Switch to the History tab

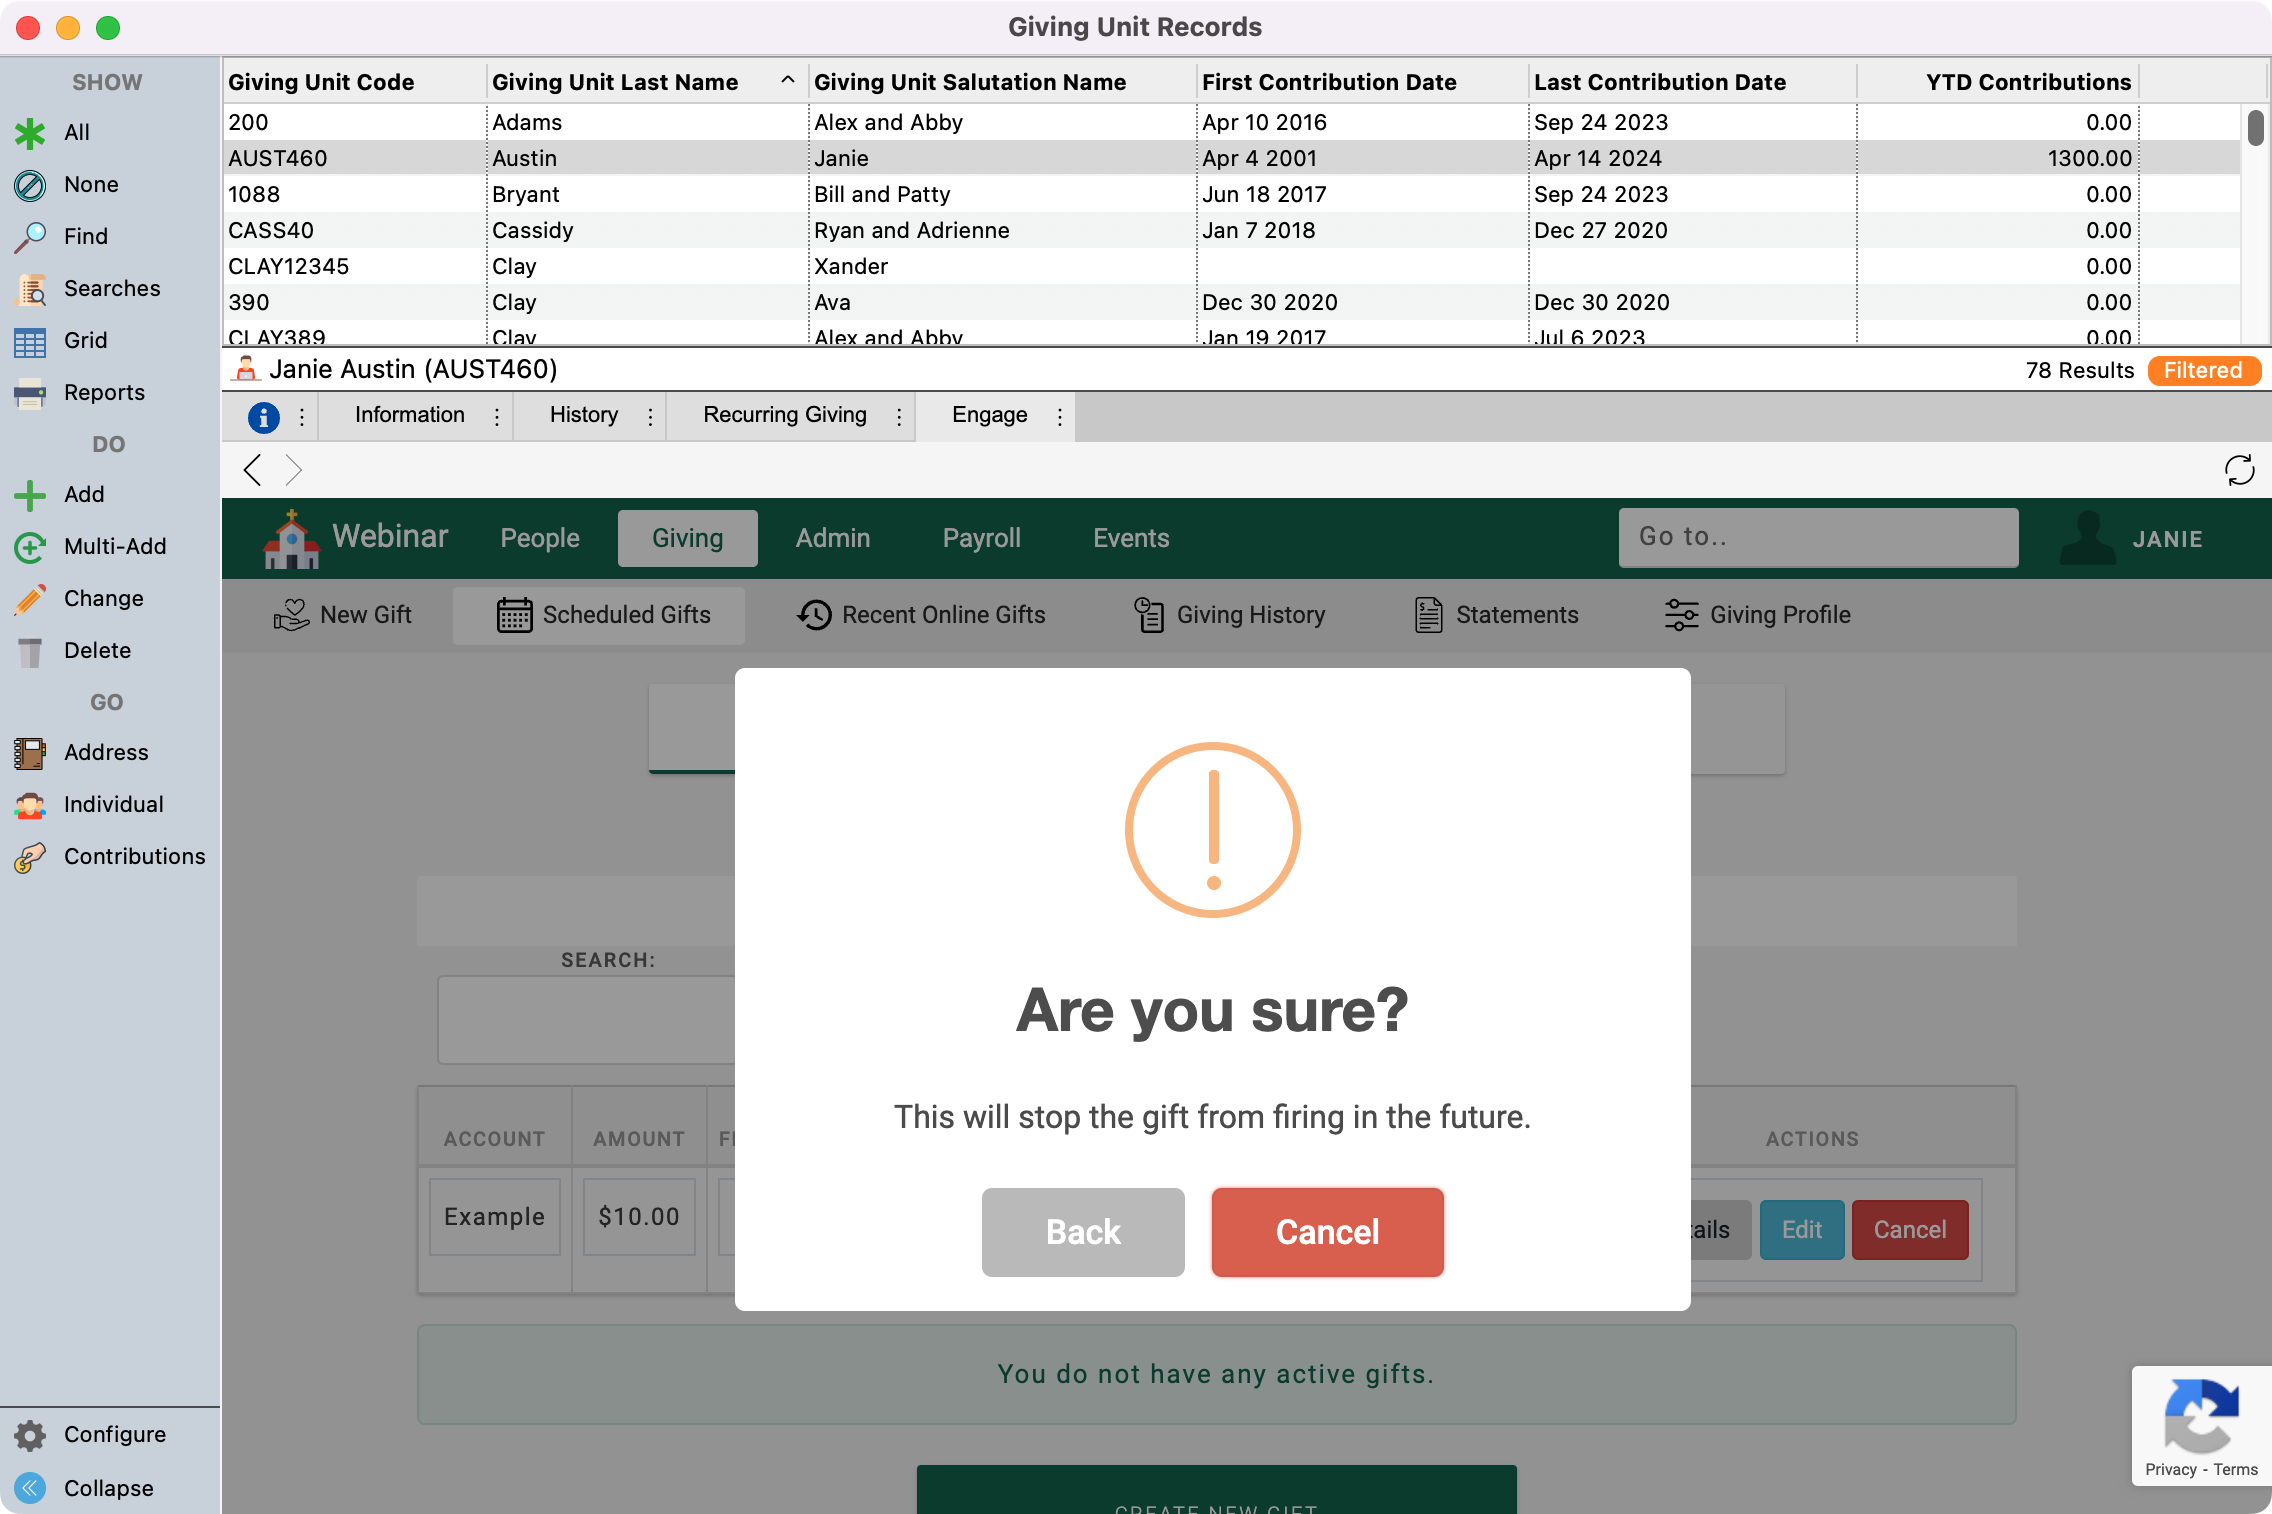coord(583,415)
